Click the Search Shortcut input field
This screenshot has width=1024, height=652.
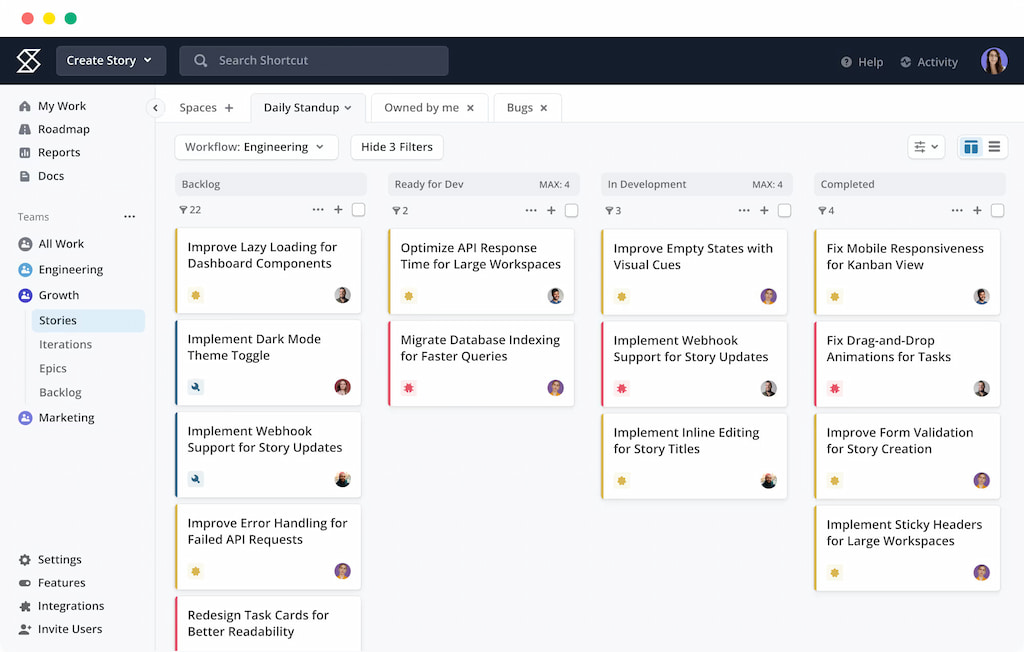point(313,60)
